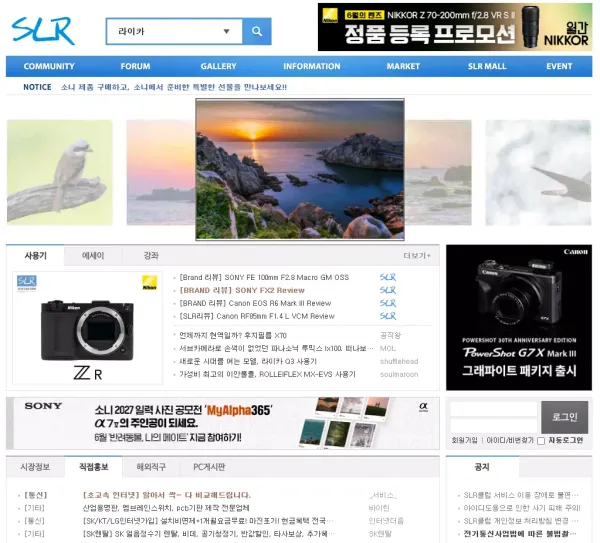The image size is (600, 543).
Task: Open the SLR MALL menu
Action: [x=487, y=66]
